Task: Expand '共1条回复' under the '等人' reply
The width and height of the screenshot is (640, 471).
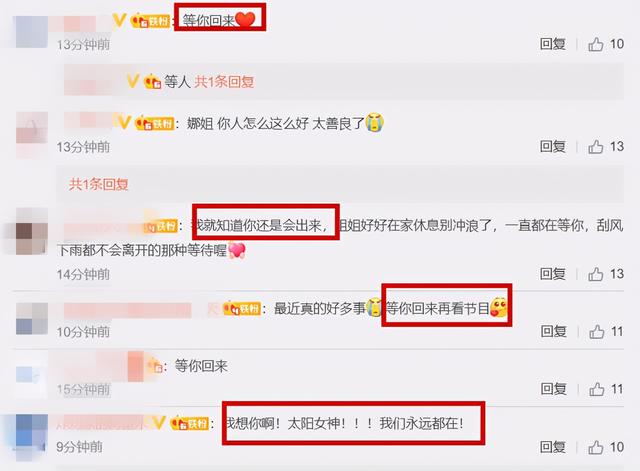Action: pos(224,82)
